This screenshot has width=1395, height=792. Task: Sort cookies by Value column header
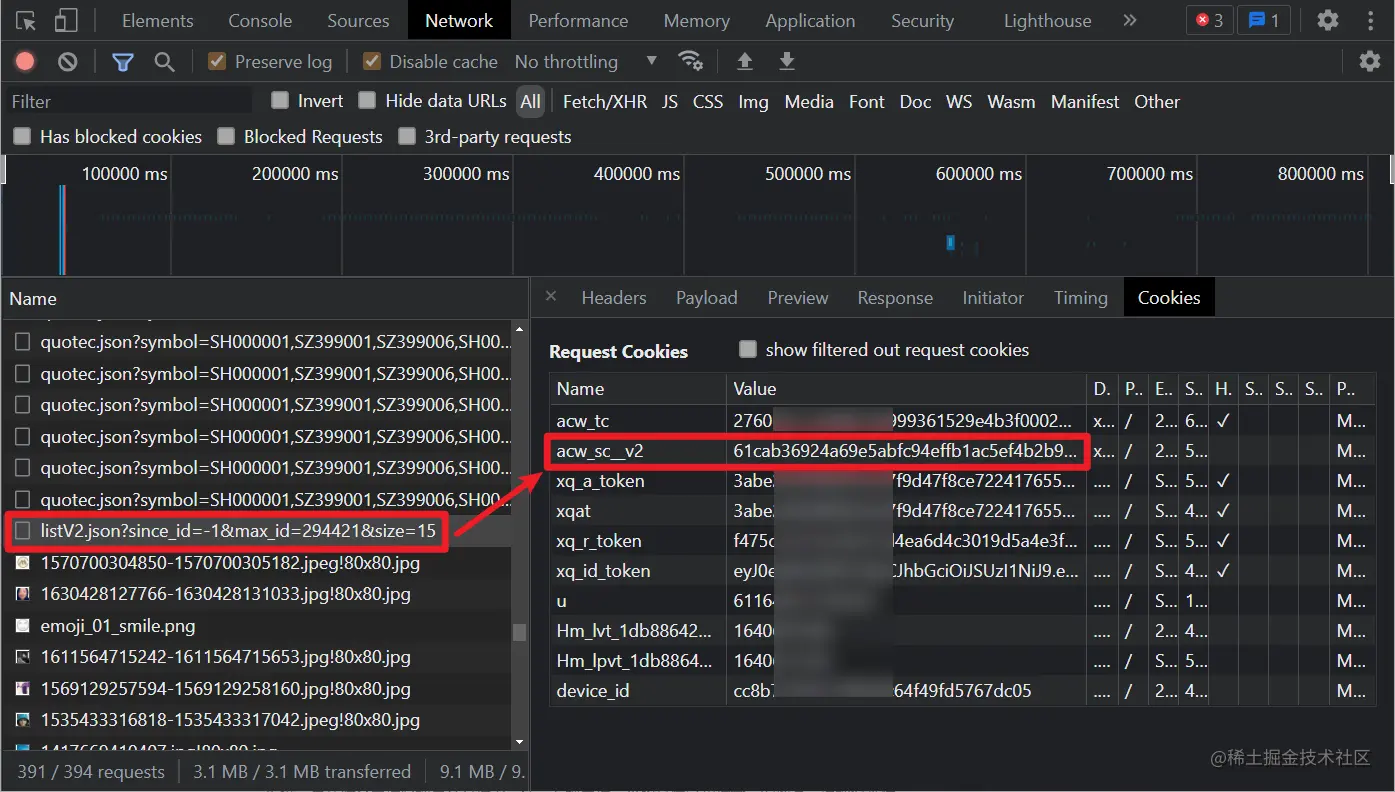click(x=906, y=389)
